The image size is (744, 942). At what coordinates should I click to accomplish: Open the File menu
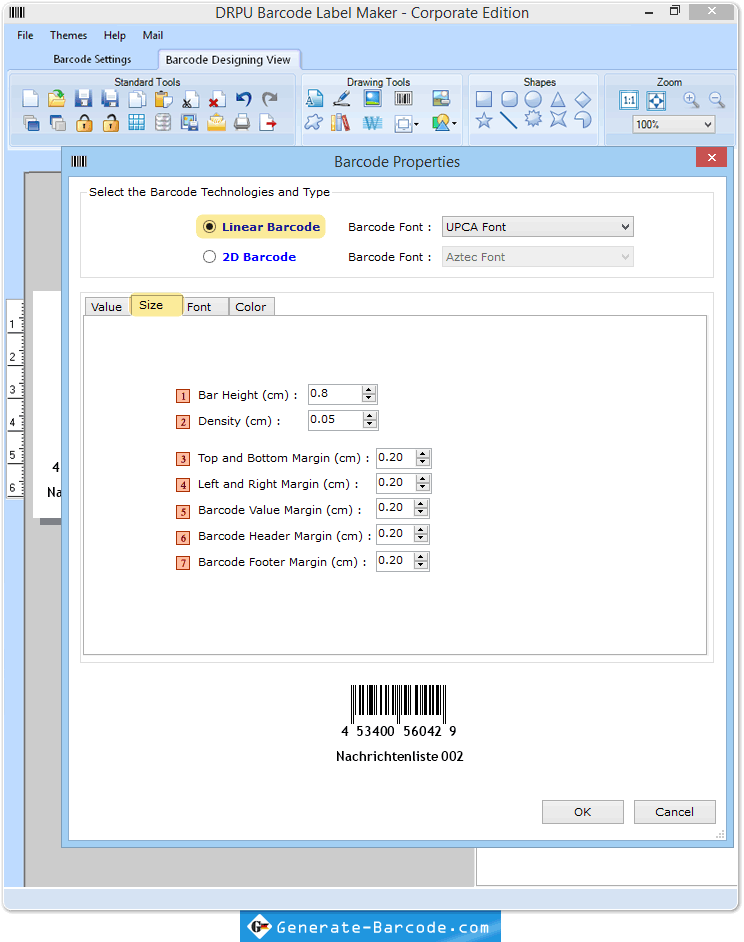click(x=25, y=35)
